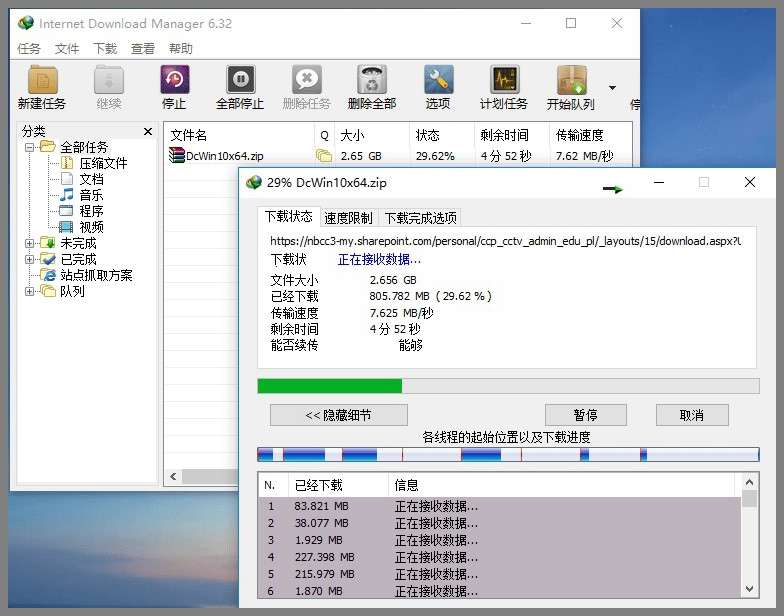This screenshot has height=616, width=784.
Task: Switch to the 下载完成选项 tab
Action: (420, 218)
